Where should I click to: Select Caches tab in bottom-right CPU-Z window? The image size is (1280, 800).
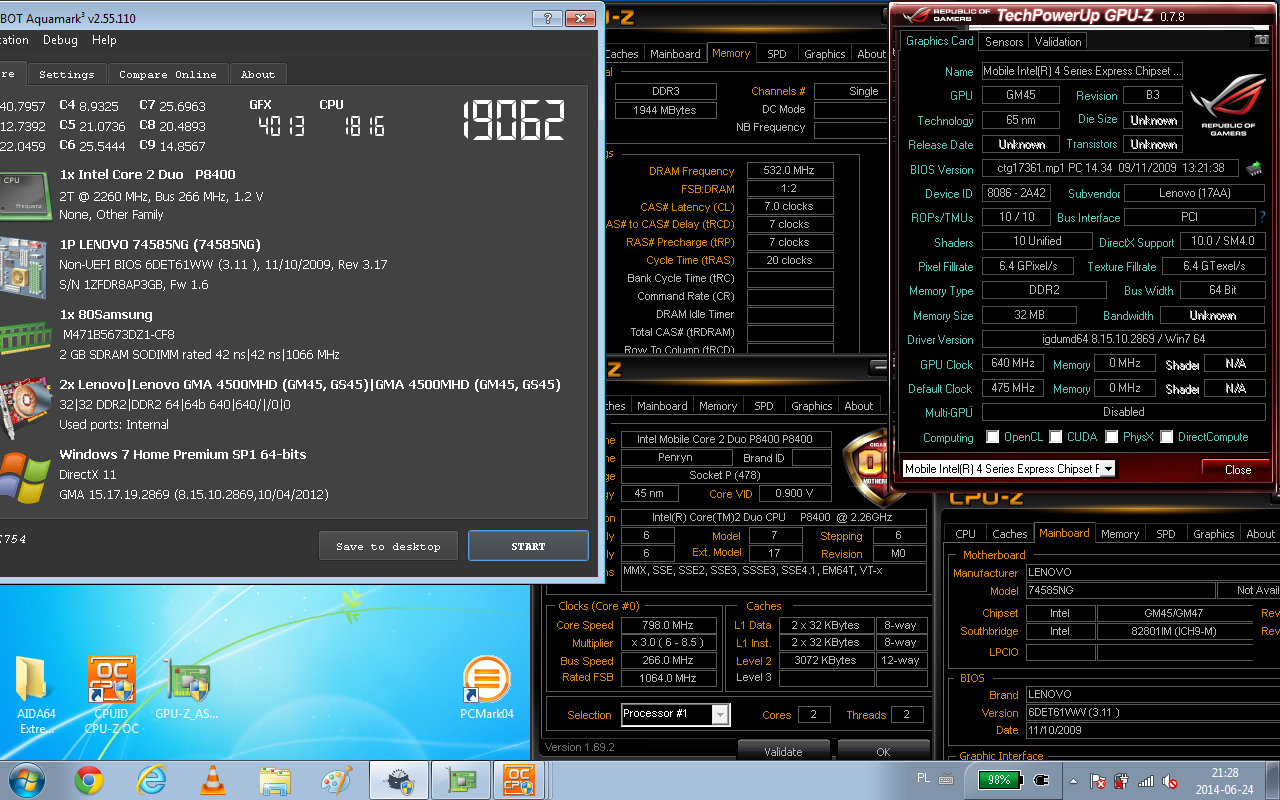[x=1009, y=534]
